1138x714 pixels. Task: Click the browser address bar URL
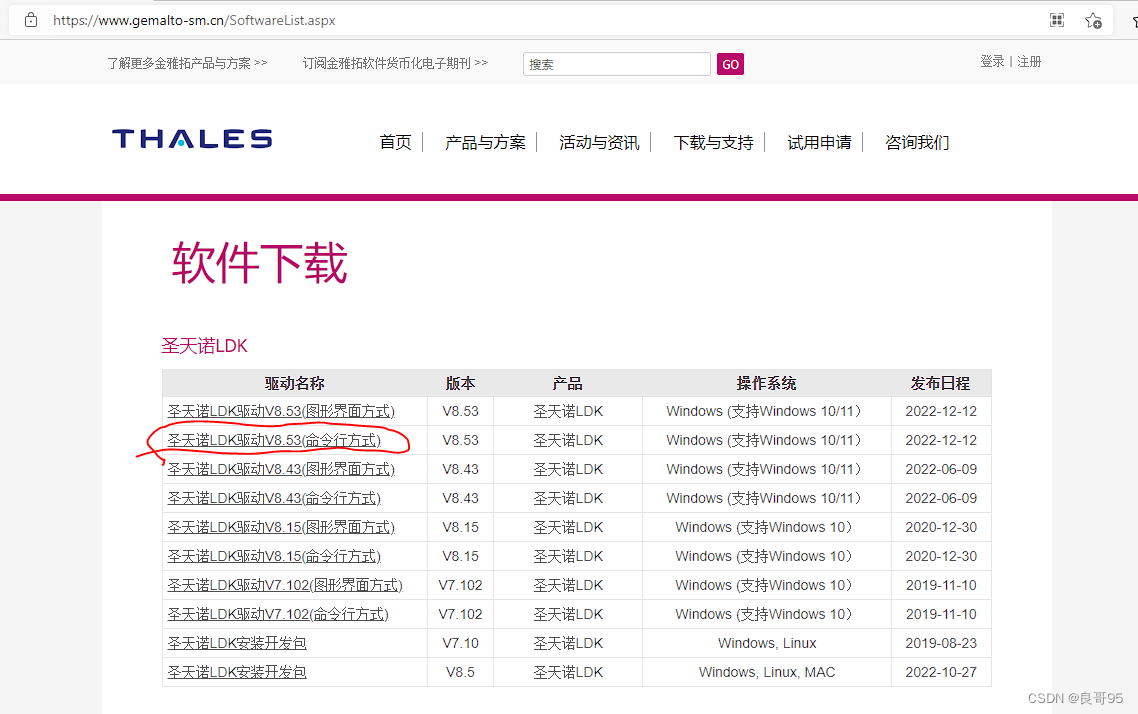(194, 20)
